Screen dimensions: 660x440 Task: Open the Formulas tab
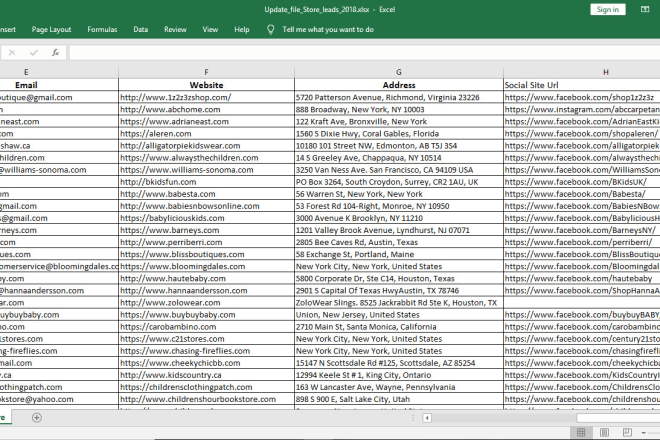[x=102, y=29]
